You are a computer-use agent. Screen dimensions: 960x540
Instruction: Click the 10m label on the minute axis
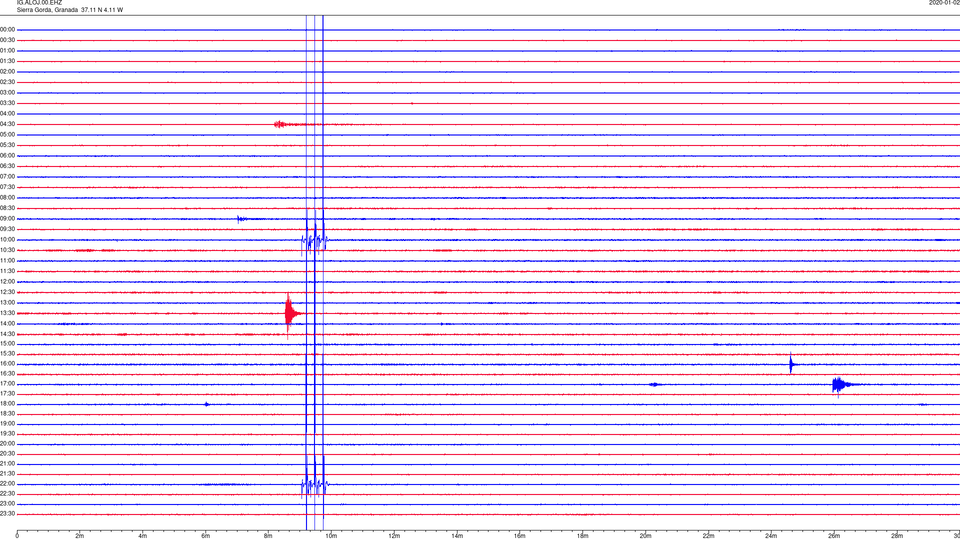[x=331, y=536]
